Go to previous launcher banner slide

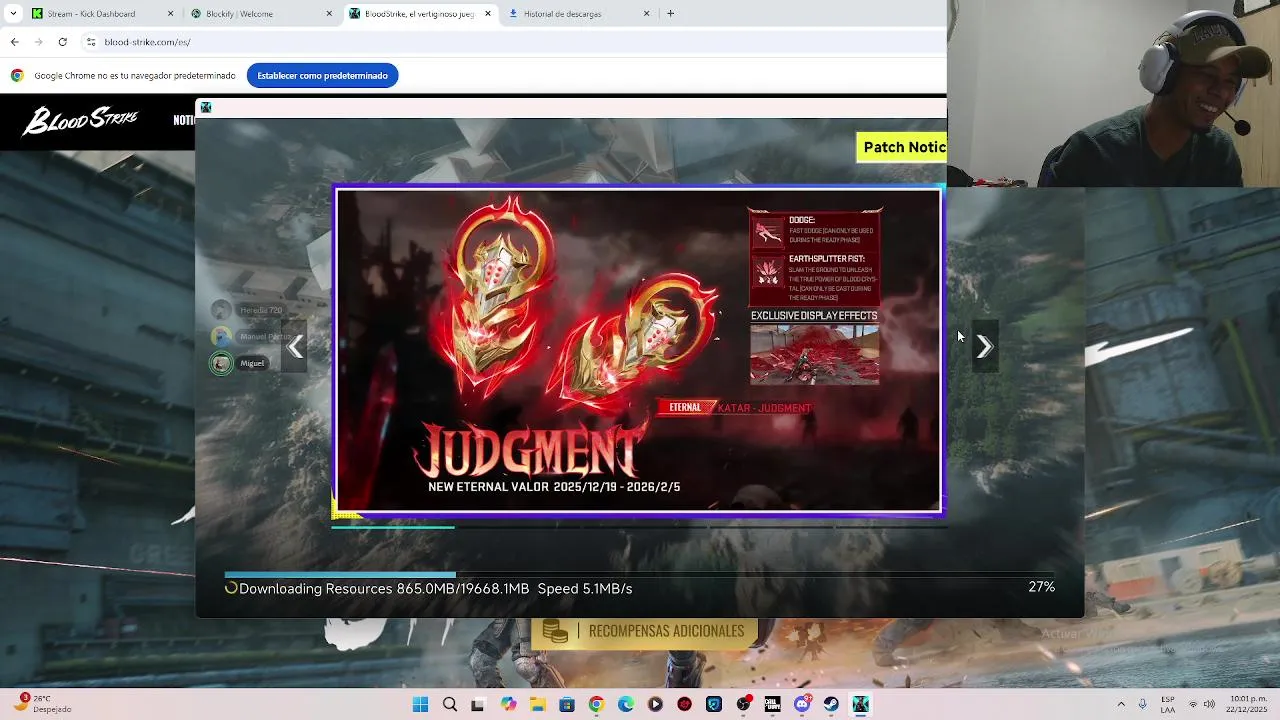click(x=295, y=347)
